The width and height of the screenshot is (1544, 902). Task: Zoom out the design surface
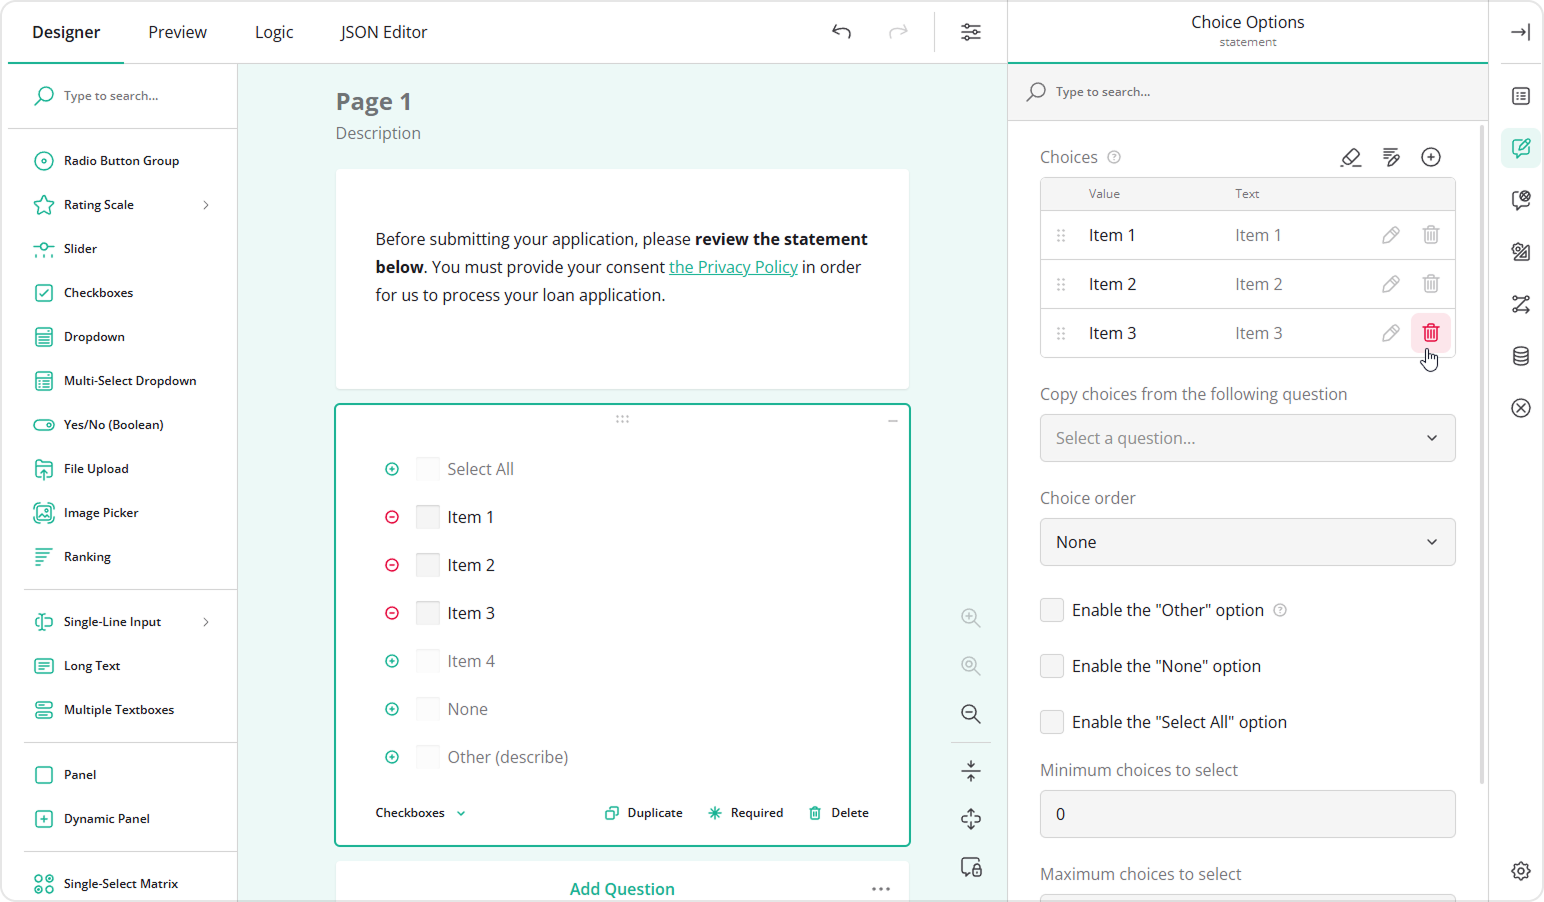click(970, 714)
